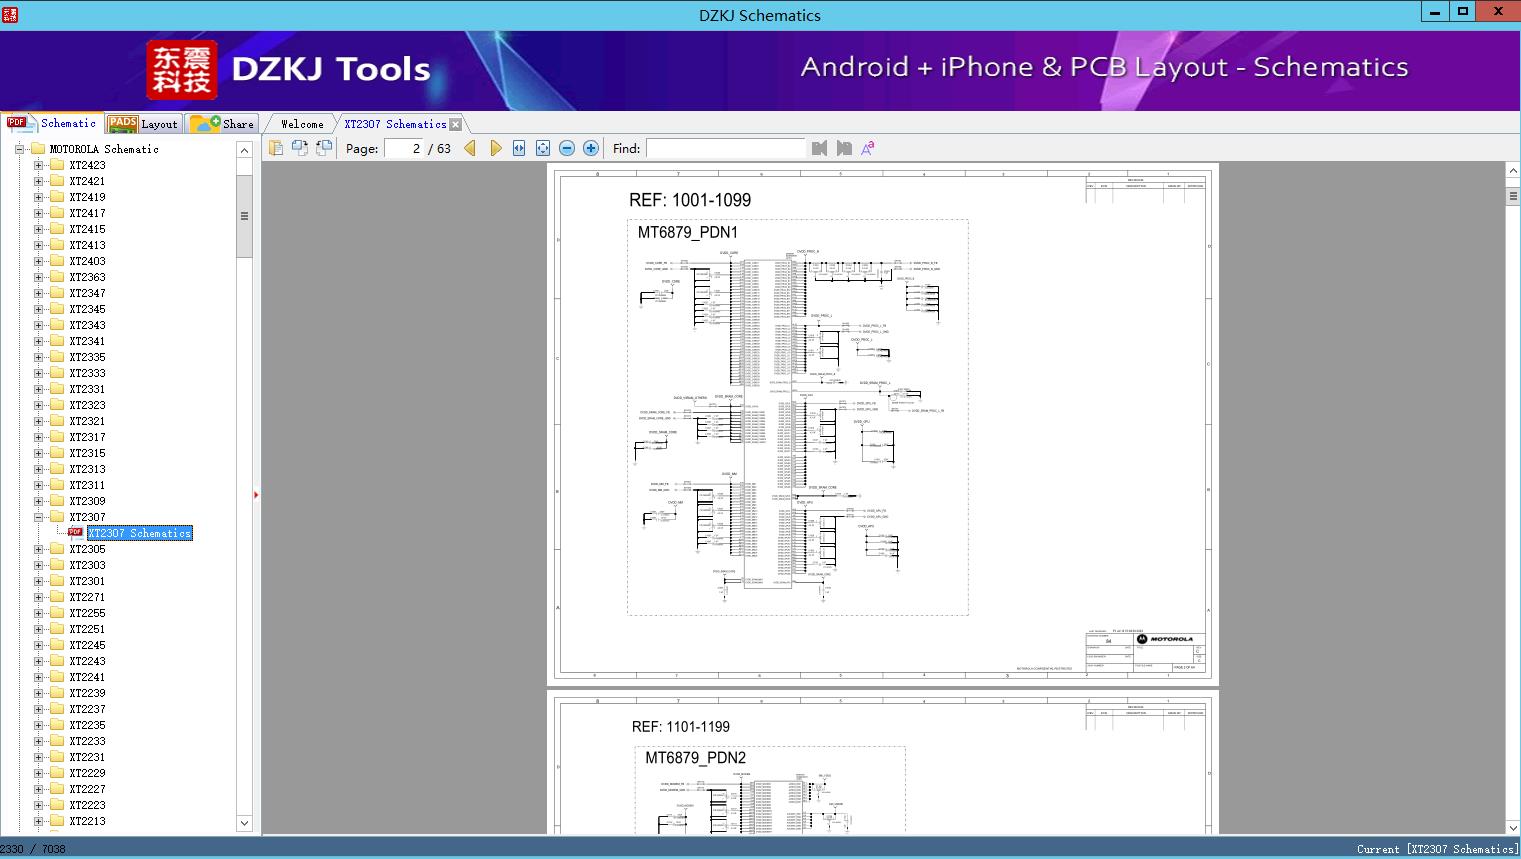The height and width of the screenshot is (859, 1521).
Task: Go to the next page arrow
Action: pos(495,148)
